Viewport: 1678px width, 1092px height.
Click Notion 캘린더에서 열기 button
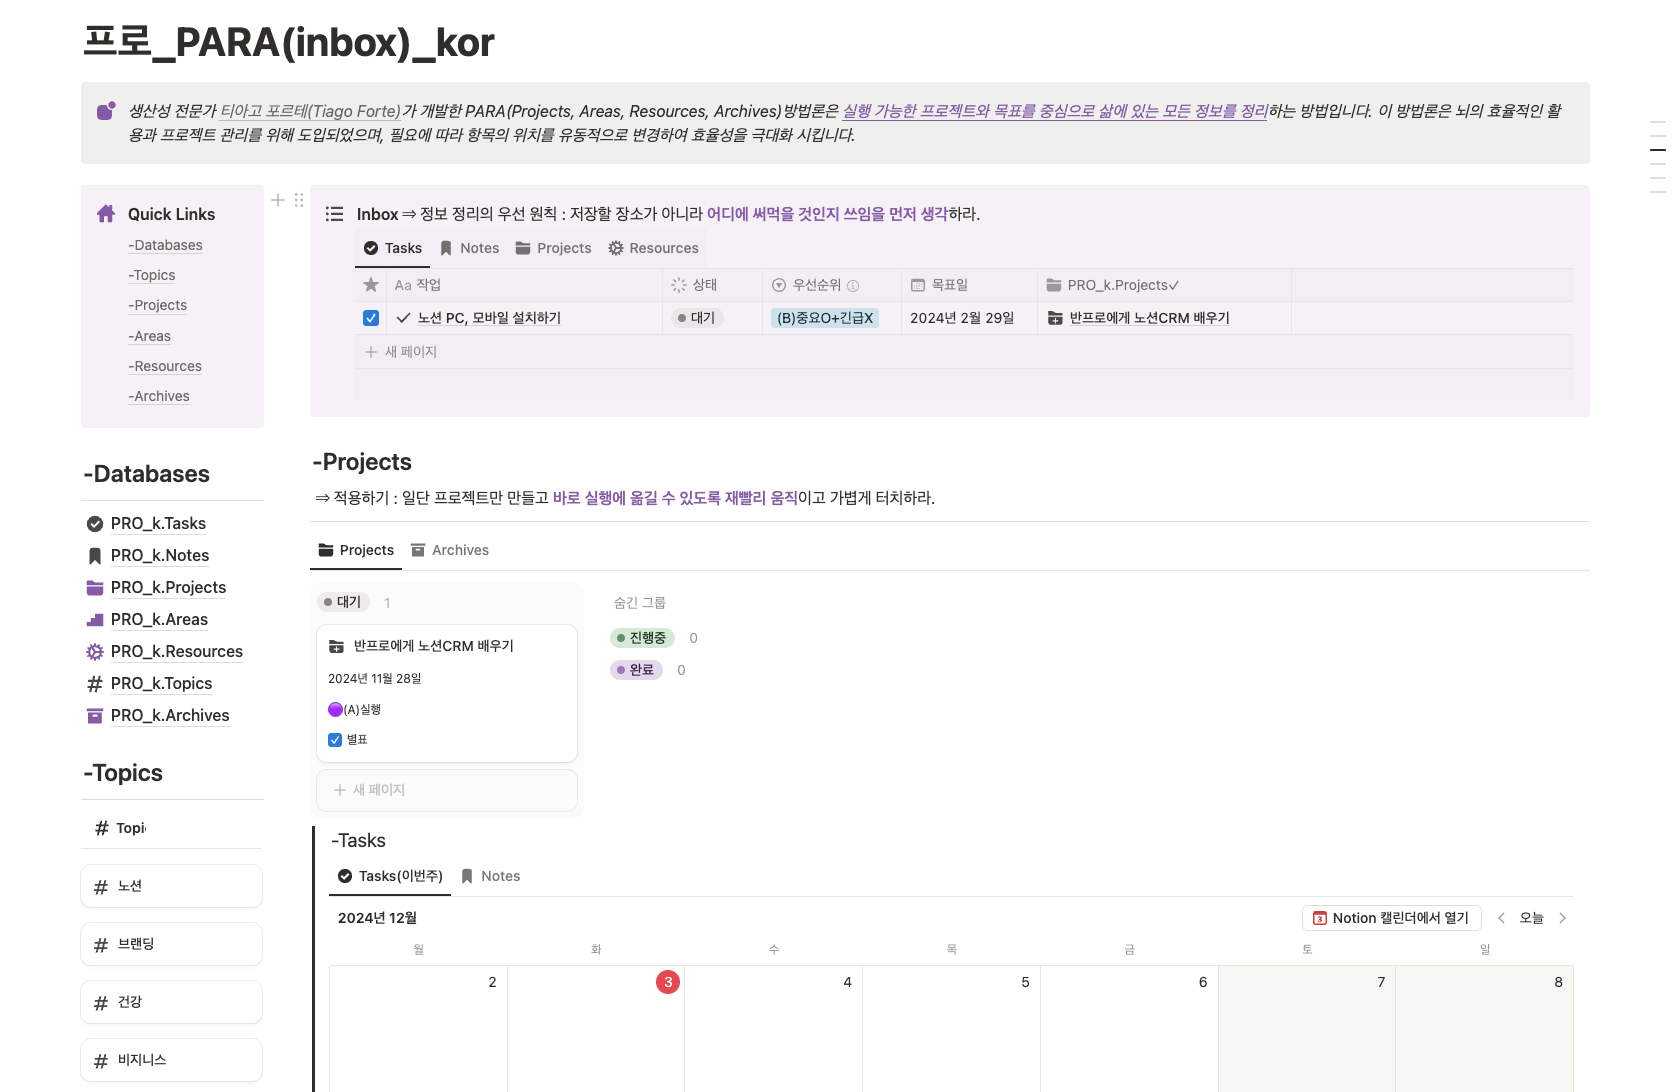tap(1390, 918)
